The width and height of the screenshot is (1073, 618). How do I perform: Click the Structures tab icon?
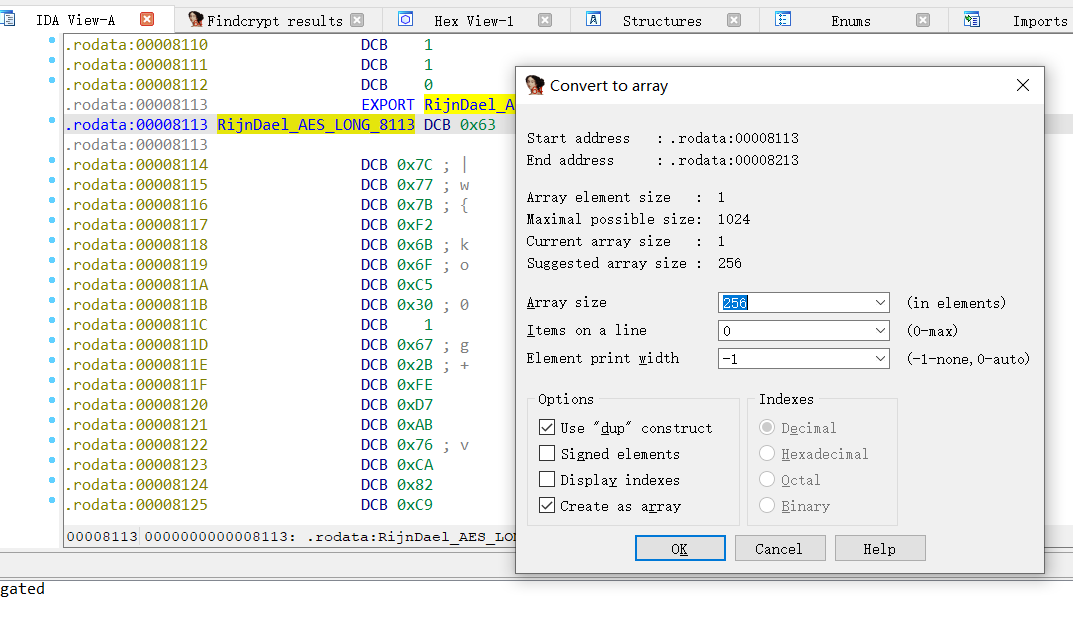[593, 20]
